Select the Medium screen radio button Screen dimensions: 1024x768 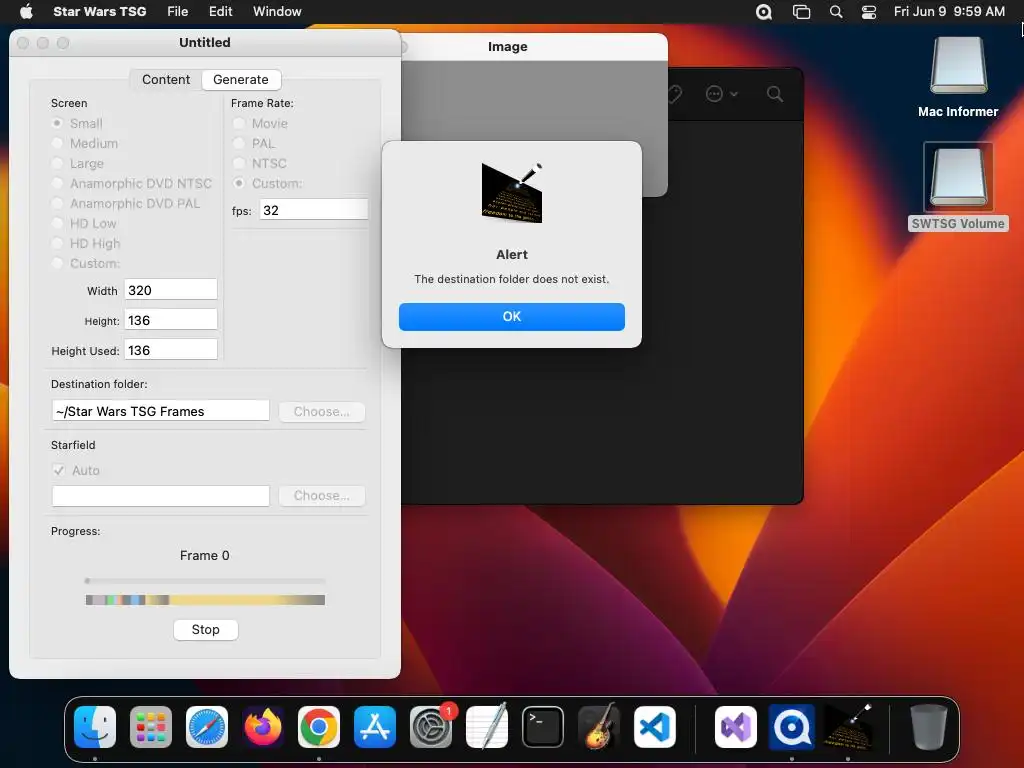[57, 143]
